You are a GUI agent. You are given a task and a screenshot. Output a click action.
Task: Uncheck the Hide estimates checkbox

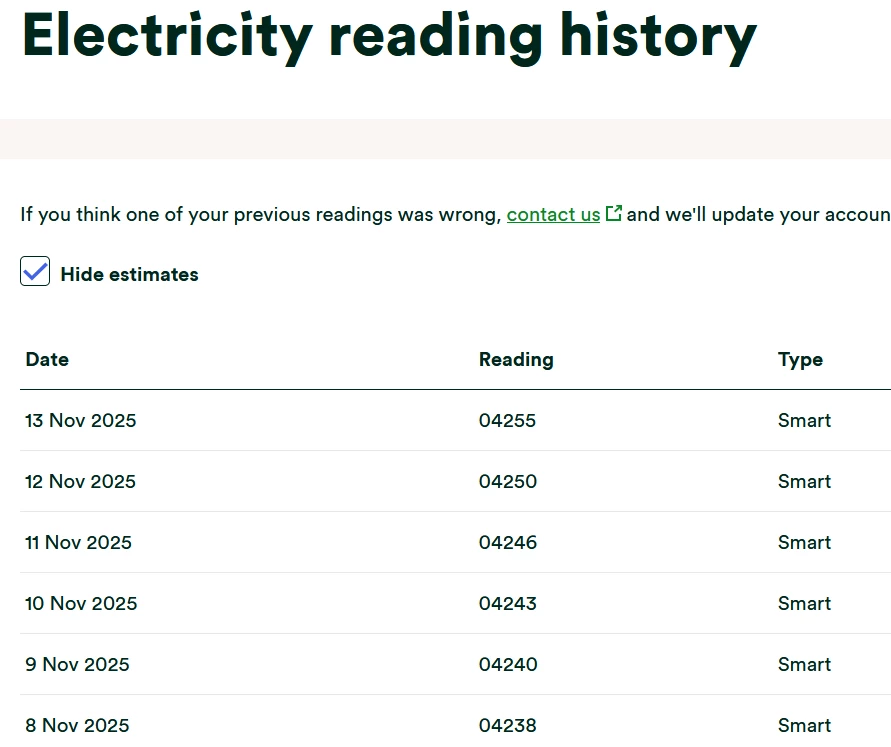click(x=35, y=272)
